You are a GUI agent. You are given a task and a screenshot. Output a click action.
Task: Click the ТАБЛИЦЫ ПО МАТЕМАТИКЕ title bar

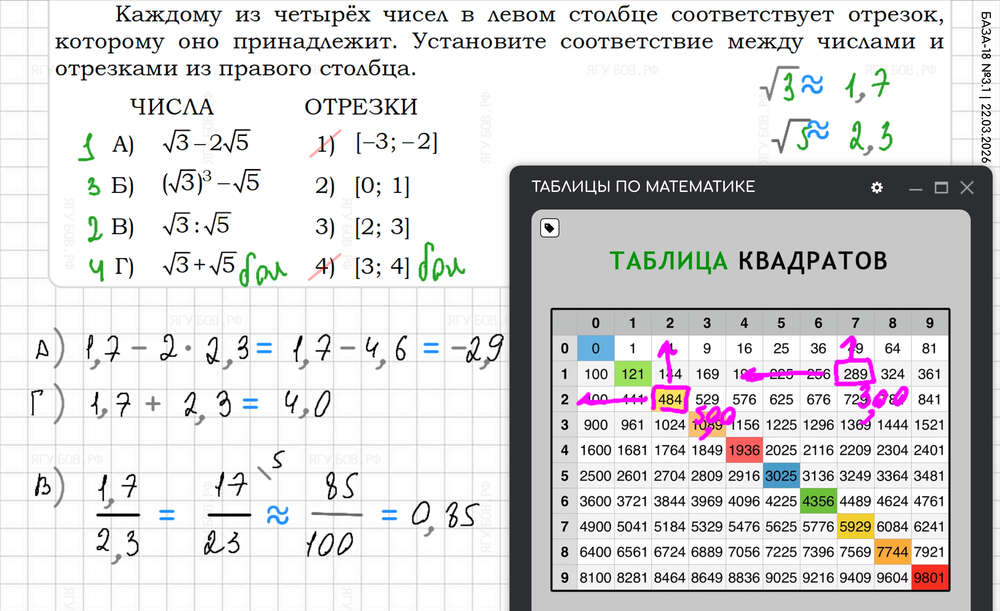coord(680,187)
